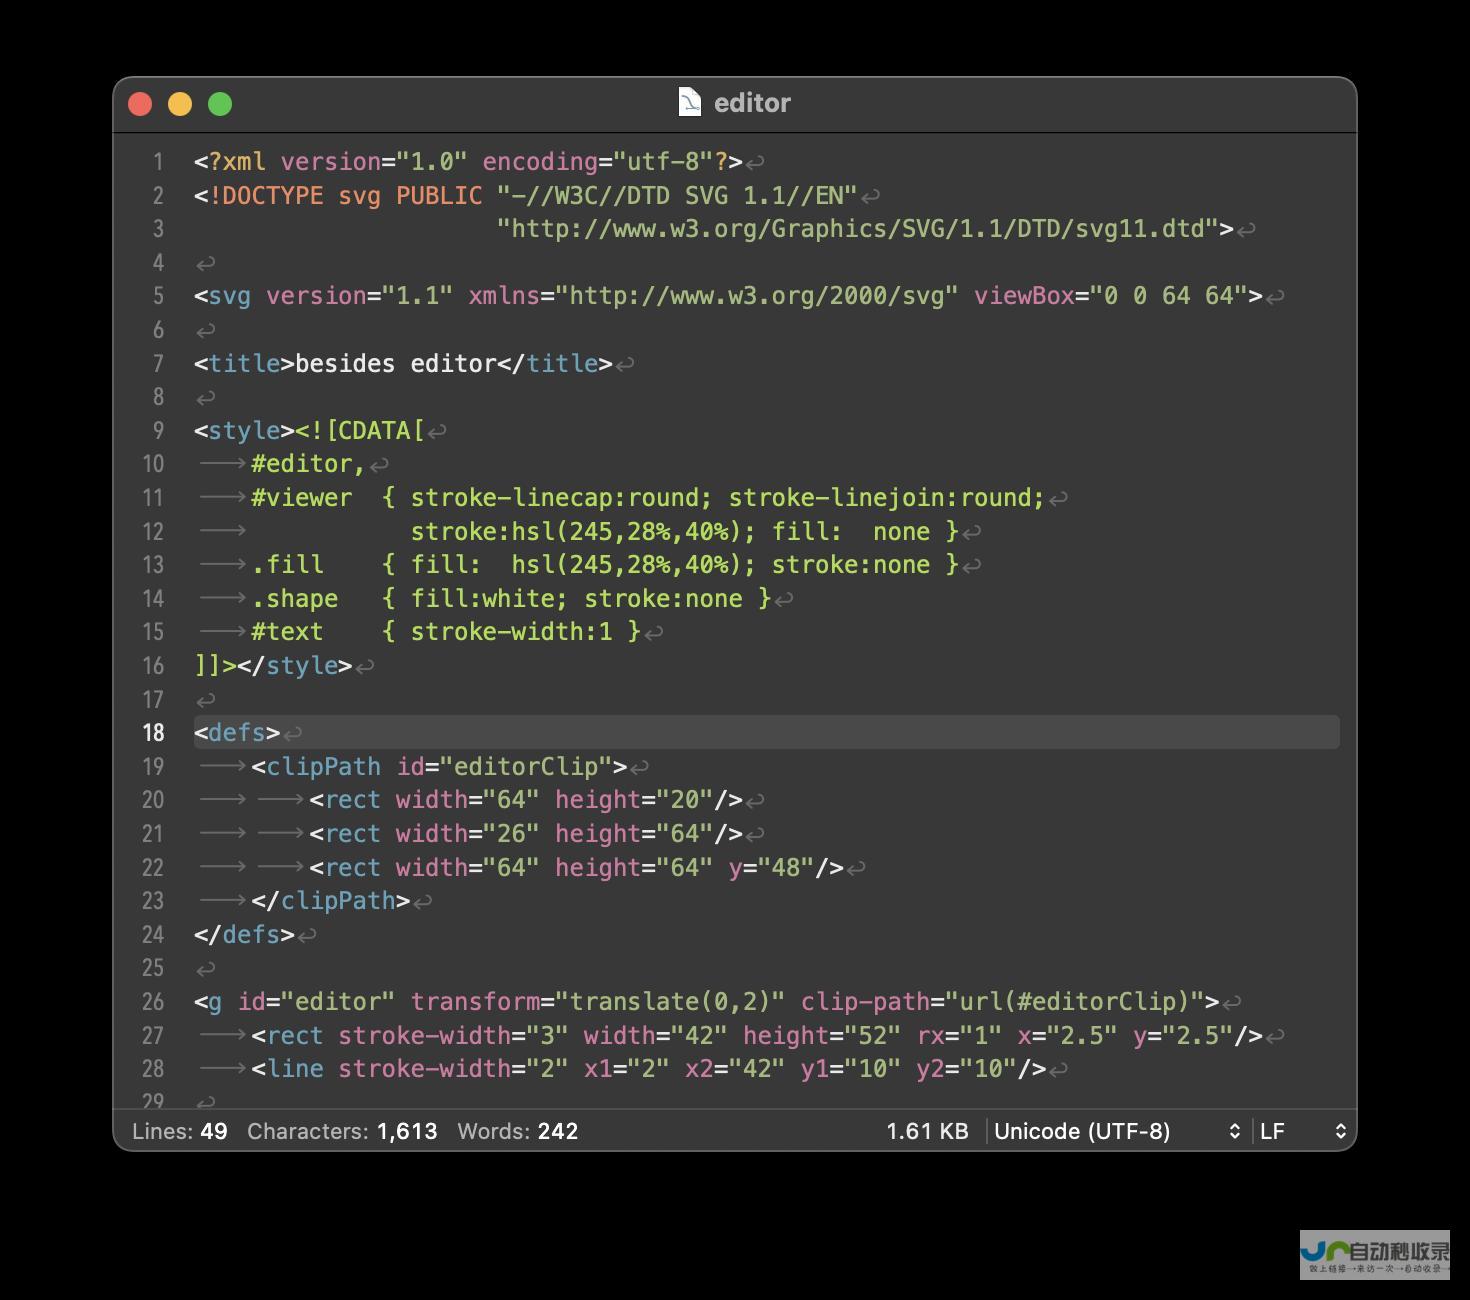Click the g id="editor" transform line
Image resolution: width=1470 pixels, height=1300 pixels.
click(707, 1002)
